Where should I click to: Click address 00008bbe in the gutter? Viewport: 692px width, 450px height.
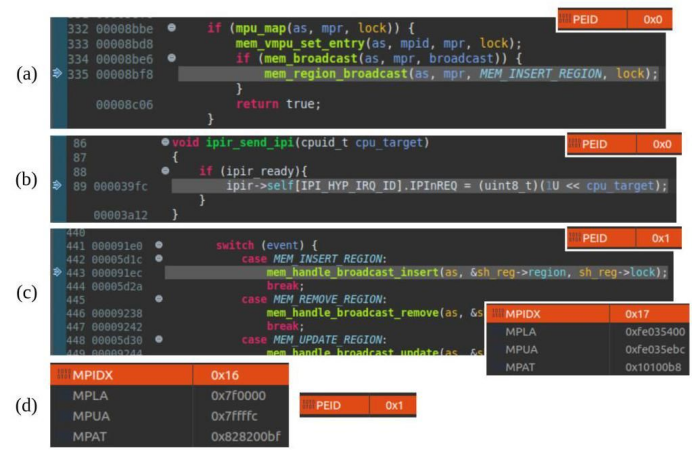click(124, 29)
